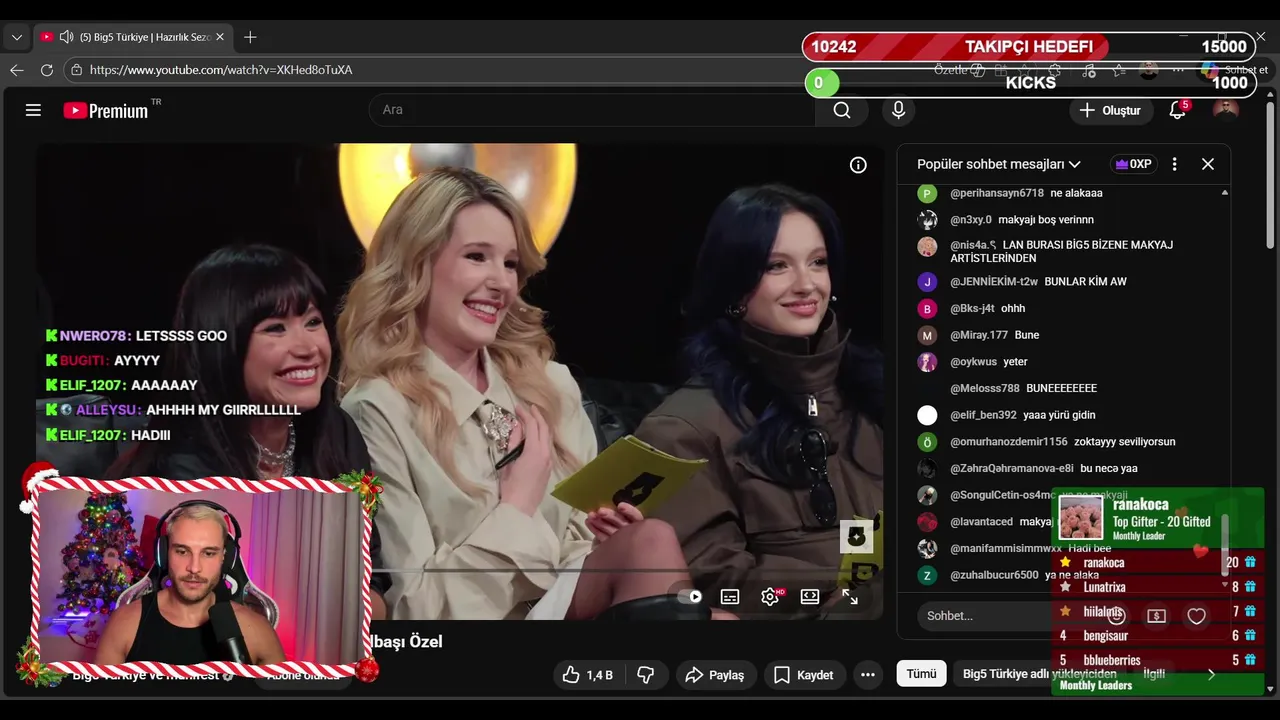Image resolution: width=1280 pixels, height=720 pixels.
Task: Click the avatar of @nis4a in chat
Action: (x=928, y=246)
